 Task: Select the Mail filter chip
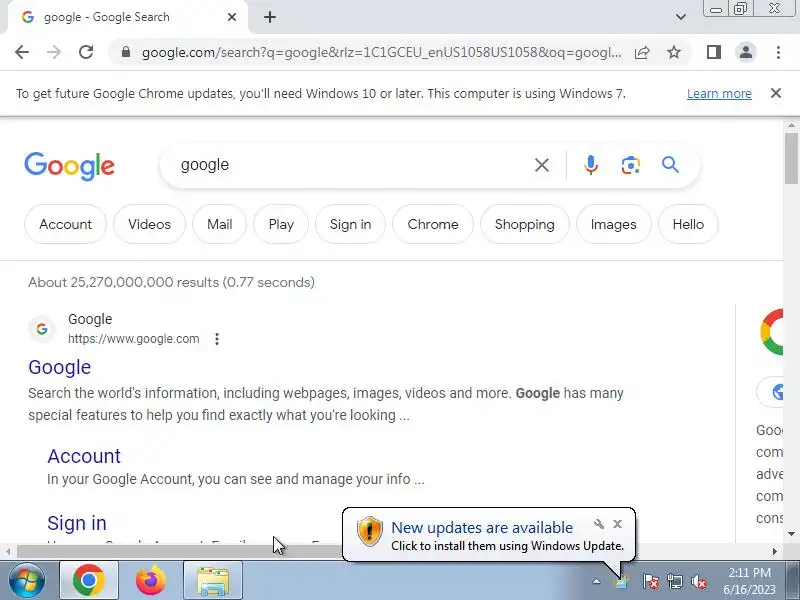pos(219,224)
